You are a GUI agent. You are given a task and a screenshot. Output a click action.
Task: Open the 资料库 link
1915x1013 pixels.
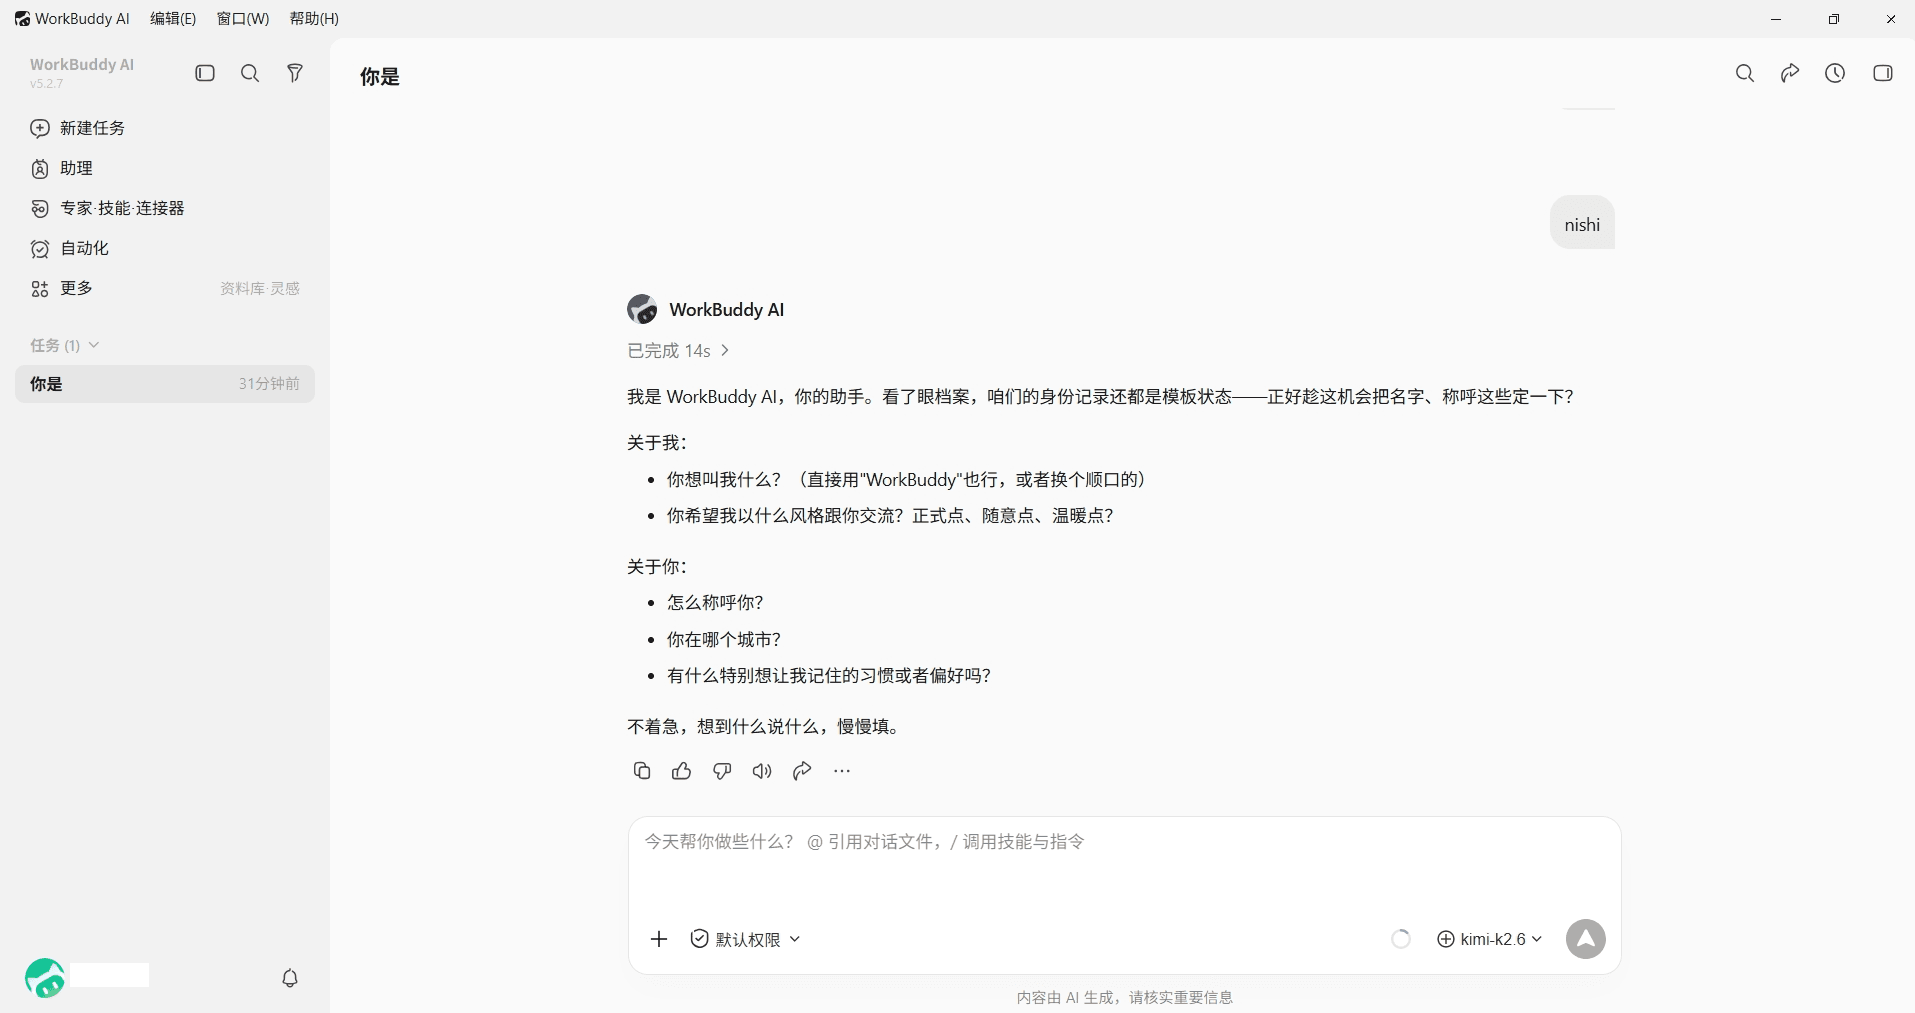[242, 288]
